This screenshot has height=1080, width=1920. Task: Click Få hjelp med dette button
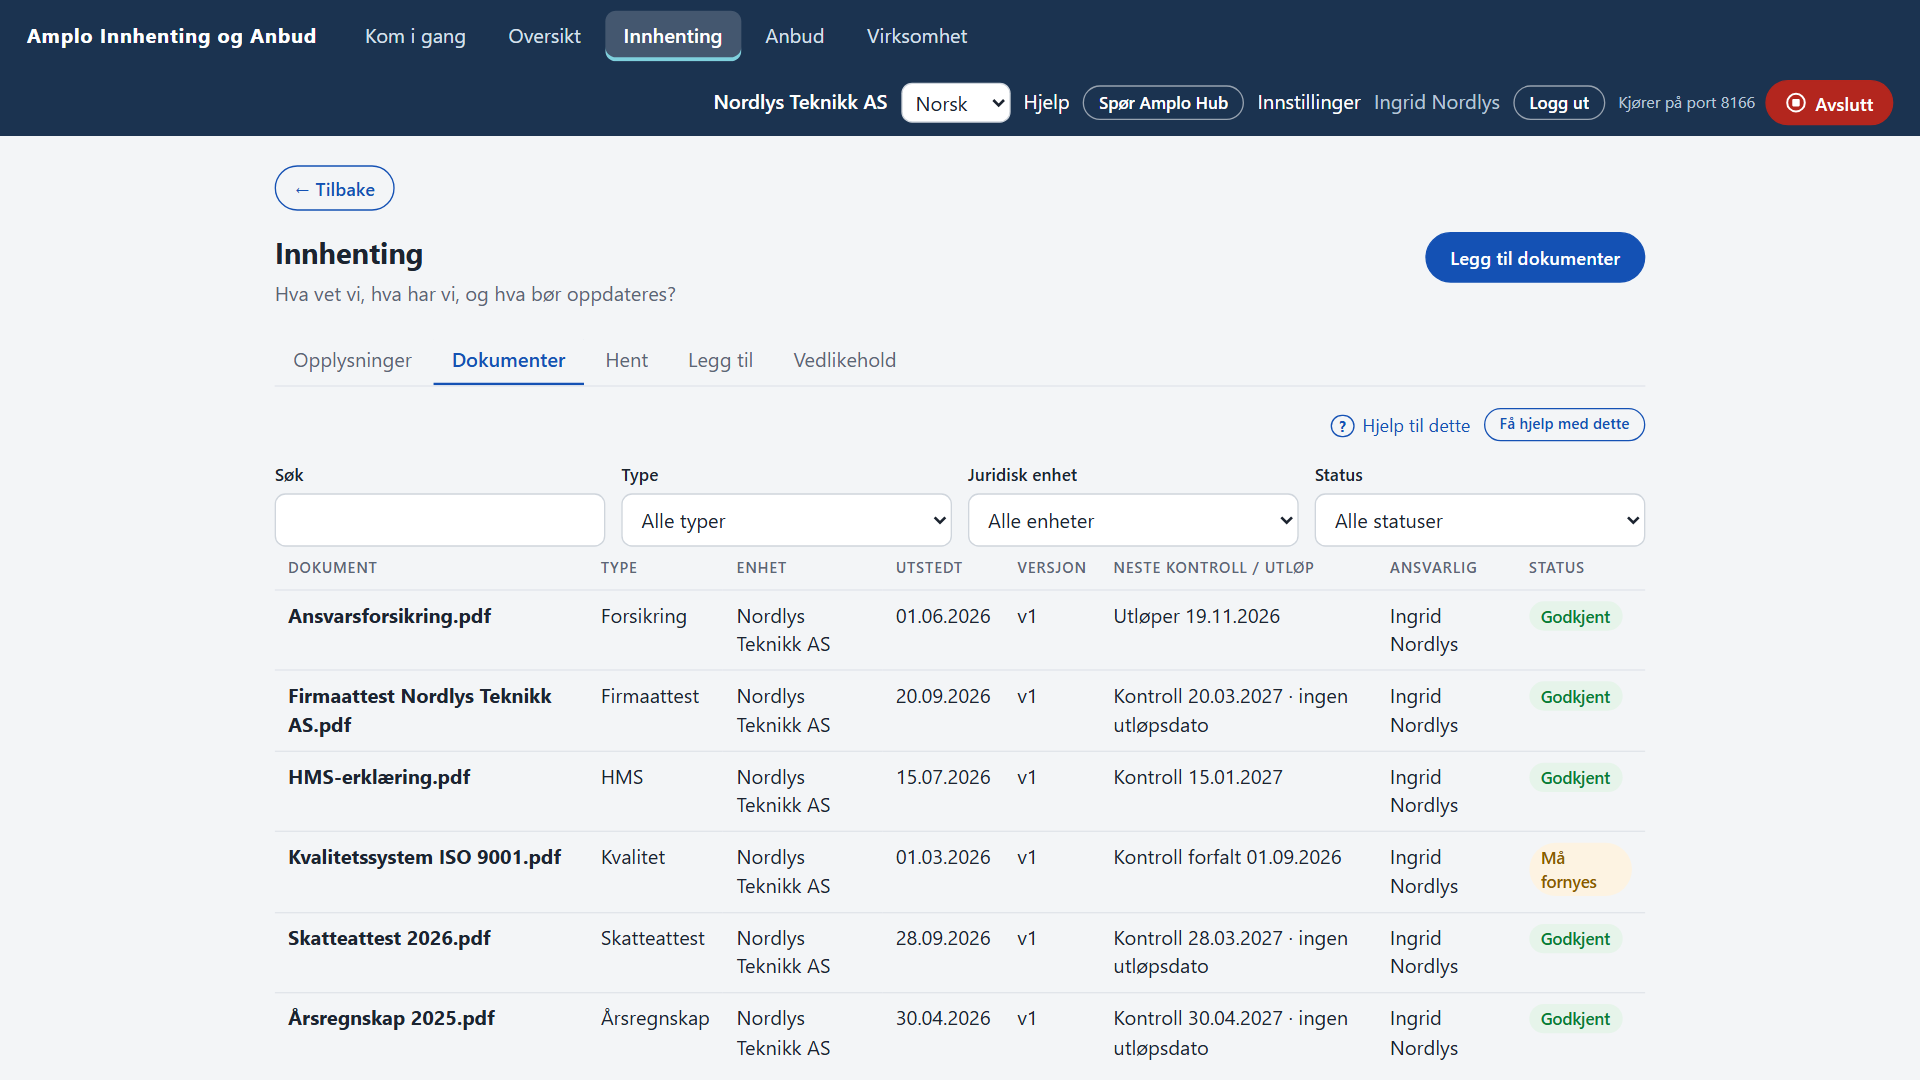[1564, 424]
